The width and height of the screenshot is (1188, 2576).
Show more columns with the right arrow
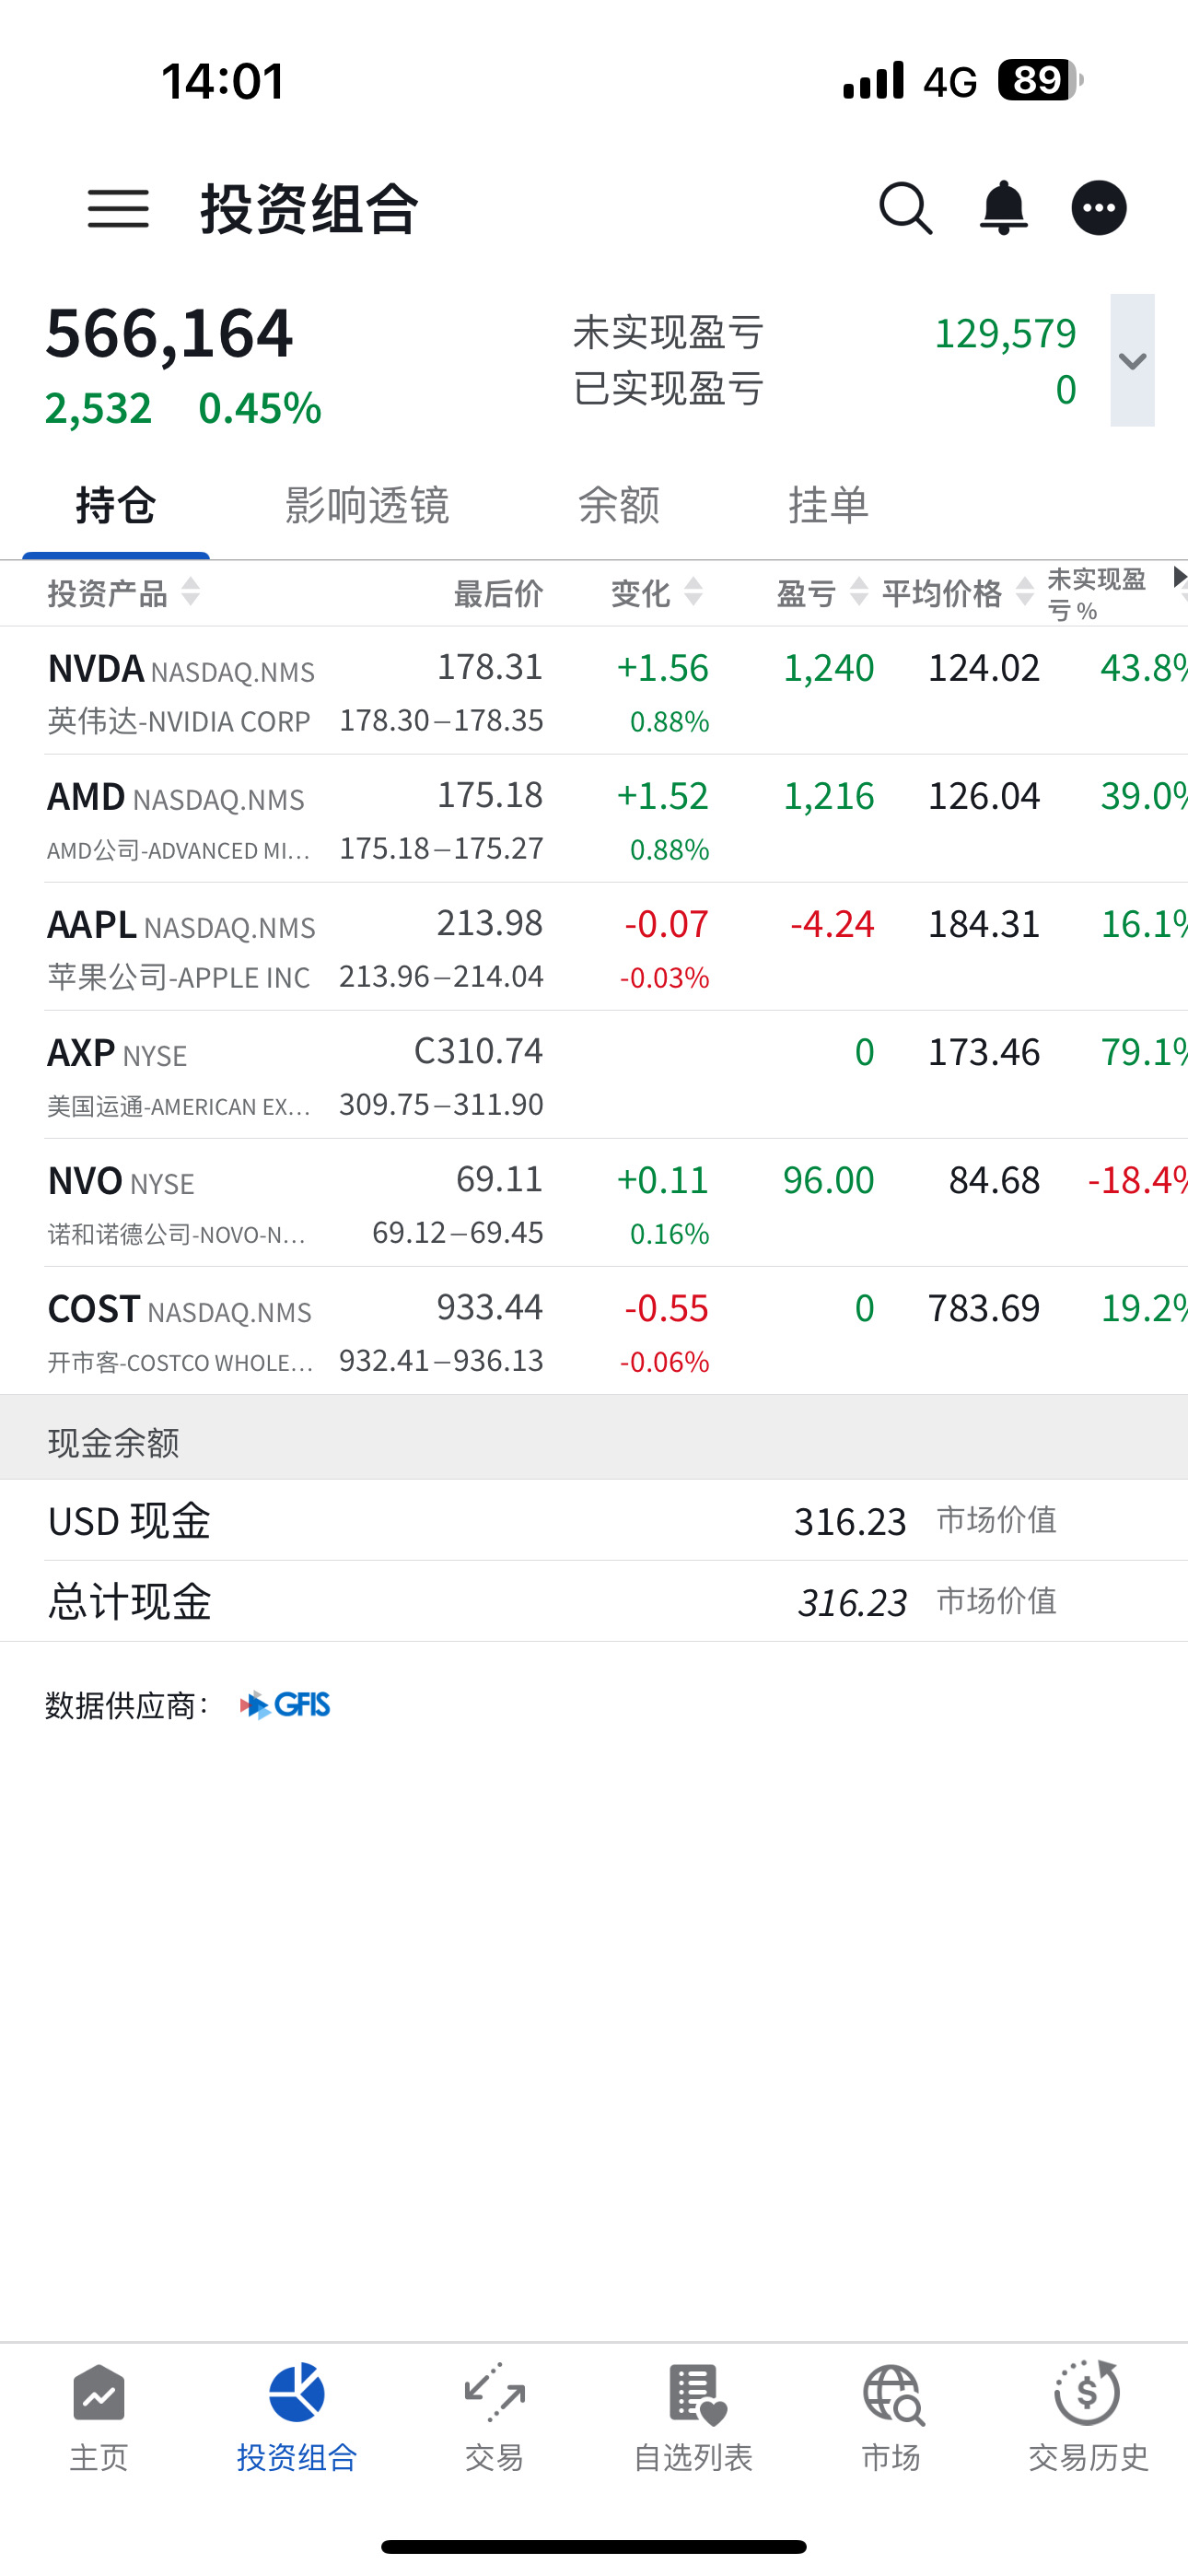pyautogui.click(x=1179, y=578)
